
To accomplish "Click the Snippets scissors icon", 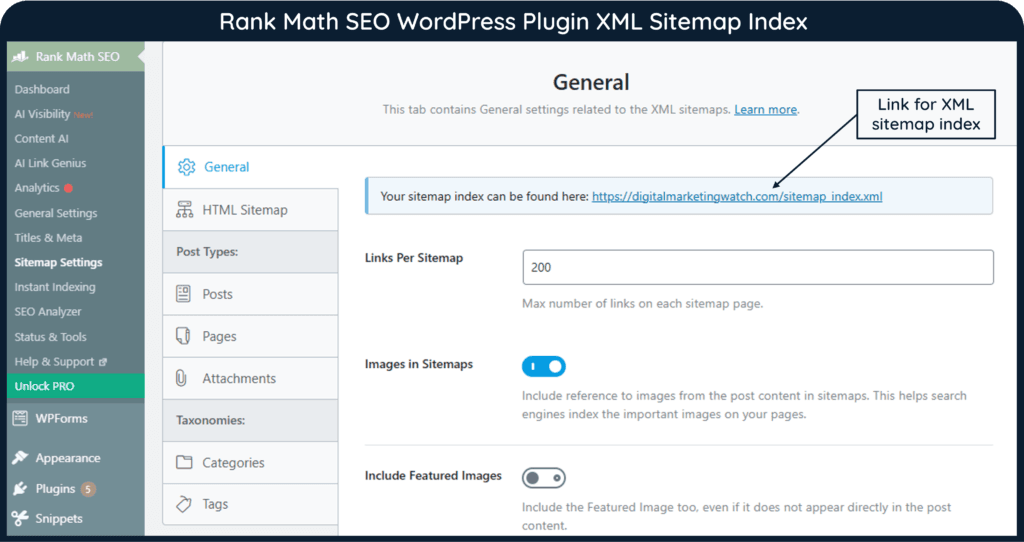I will coord(20,518).
